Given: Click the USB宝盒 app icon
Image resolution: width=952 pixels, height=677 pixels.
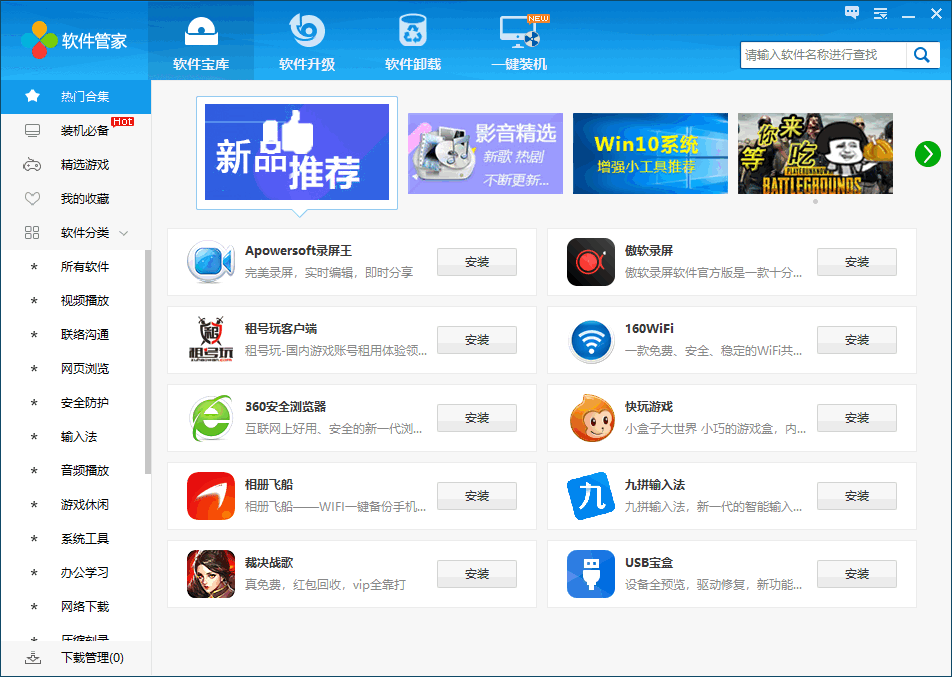Looking at the screenshot, I should 591,574.
